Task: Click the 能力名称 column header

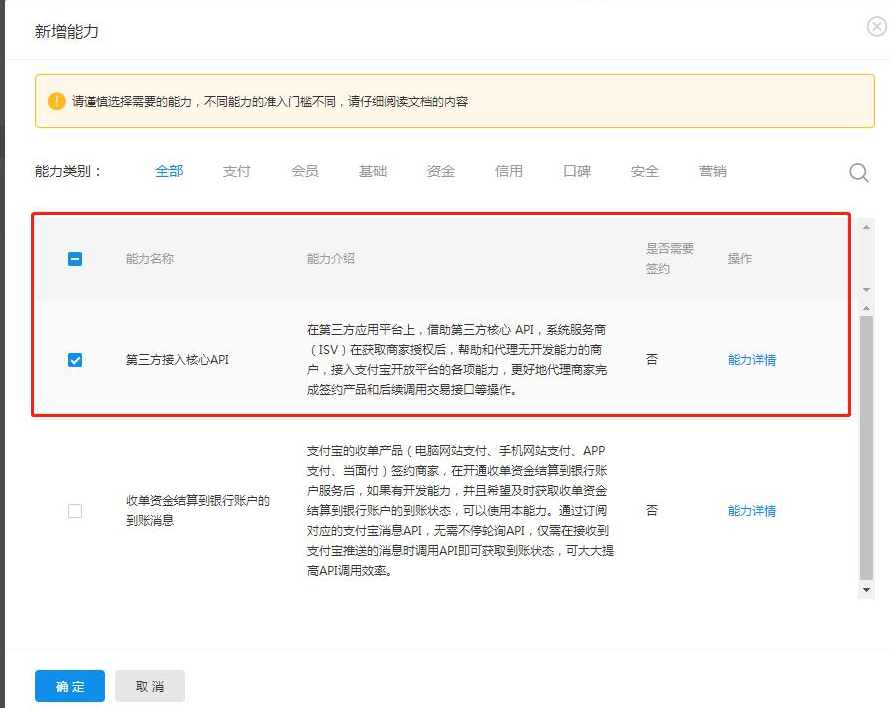Action: click(150, 259)
